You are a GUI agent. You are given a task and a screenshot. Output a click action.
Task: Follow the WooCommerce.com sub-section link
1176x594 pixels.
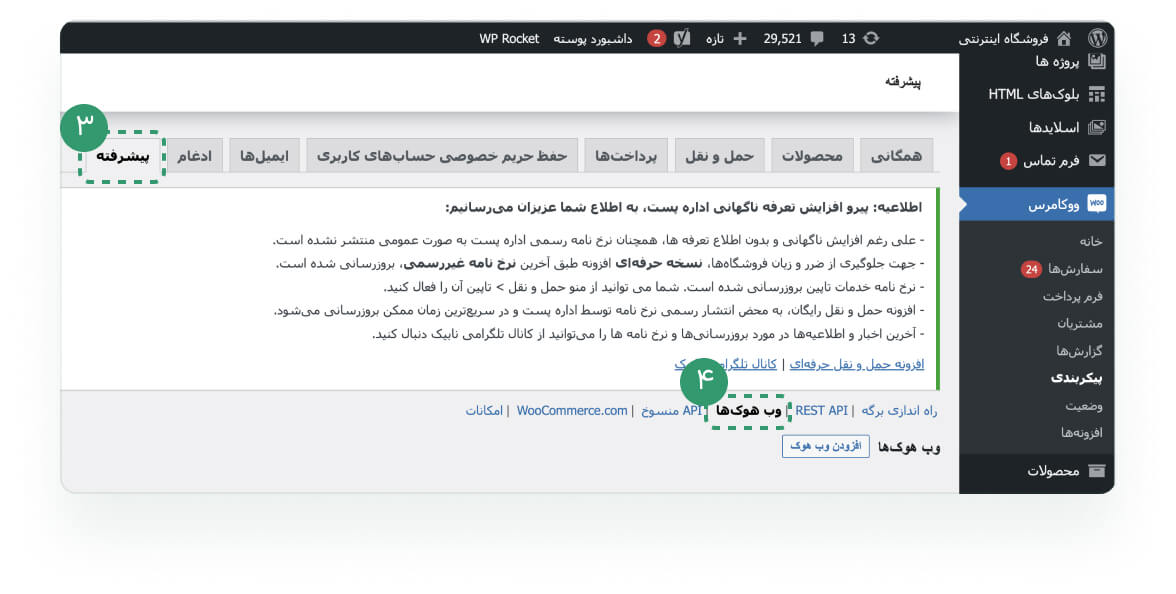pyautogui.click(x=572, y=411)
